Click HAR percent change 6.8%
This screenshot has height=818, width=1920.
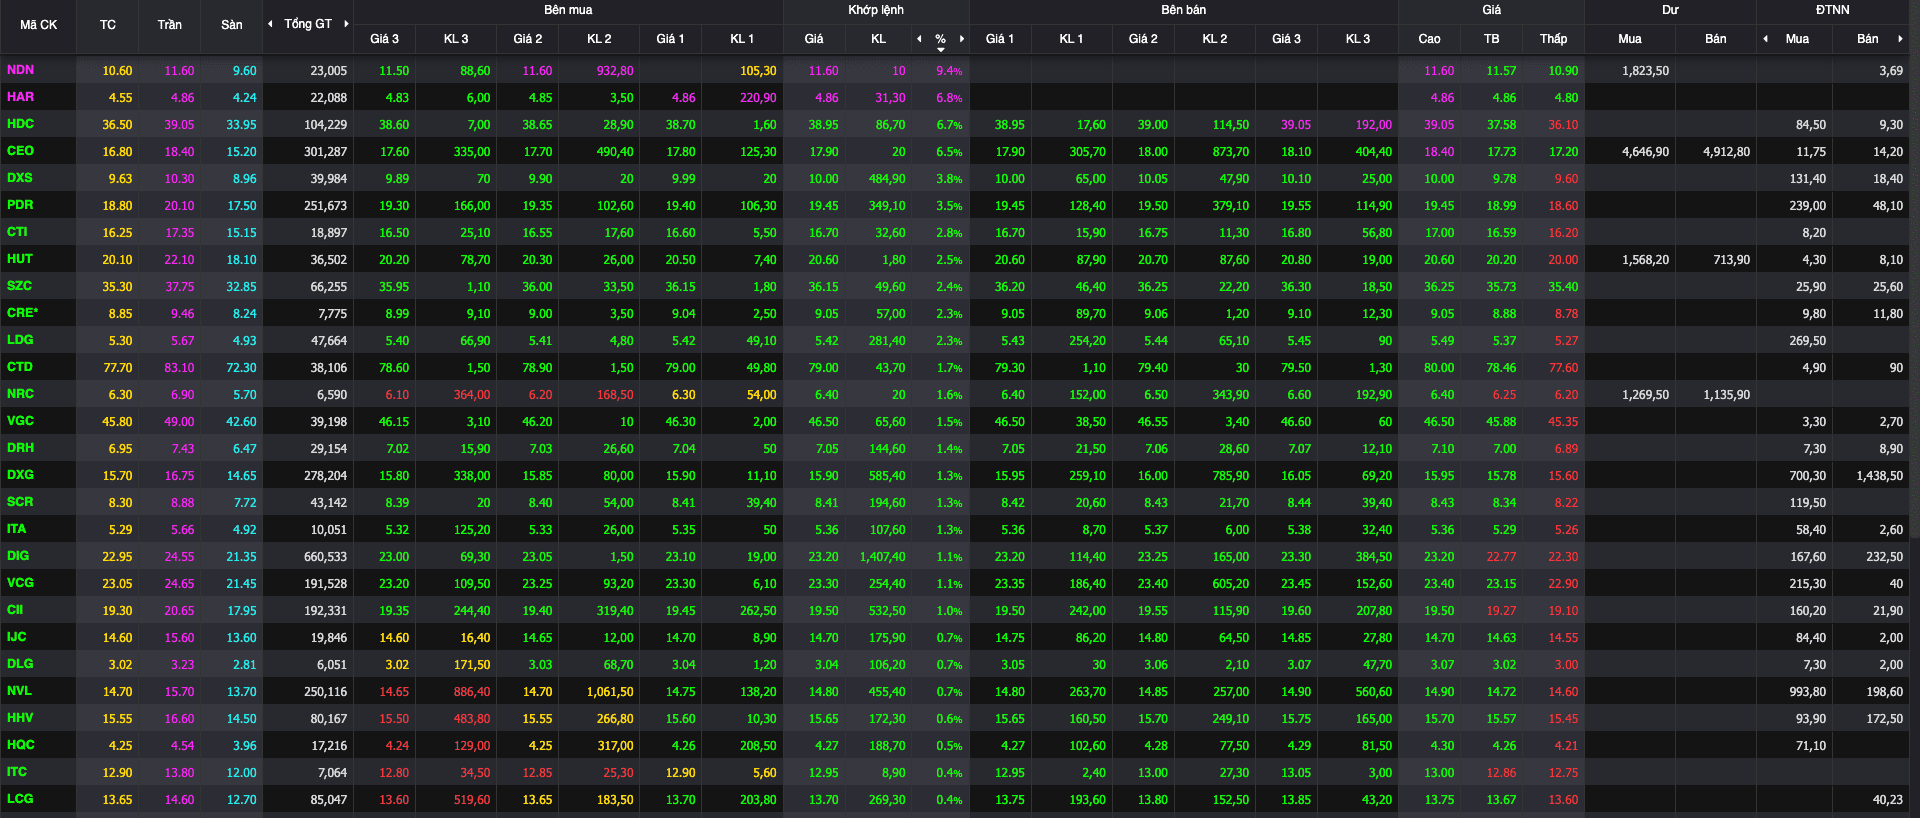point(949,98)
